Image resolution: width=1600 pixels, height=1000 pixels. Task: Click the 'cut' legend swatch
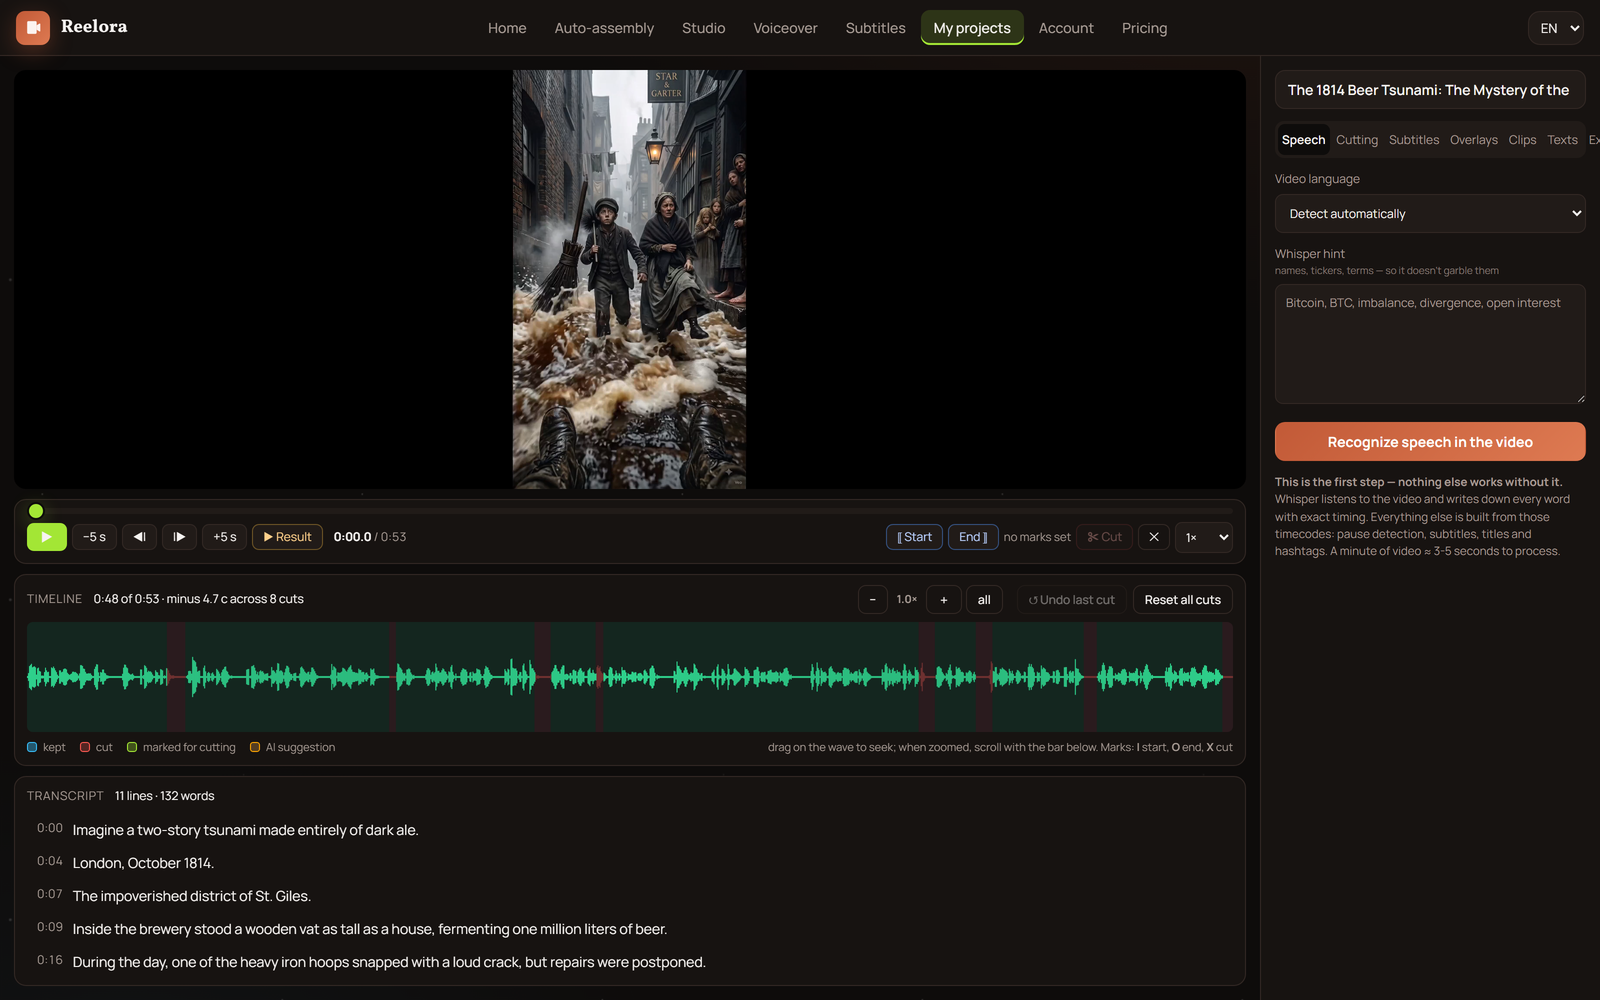[x=85, y=747]
